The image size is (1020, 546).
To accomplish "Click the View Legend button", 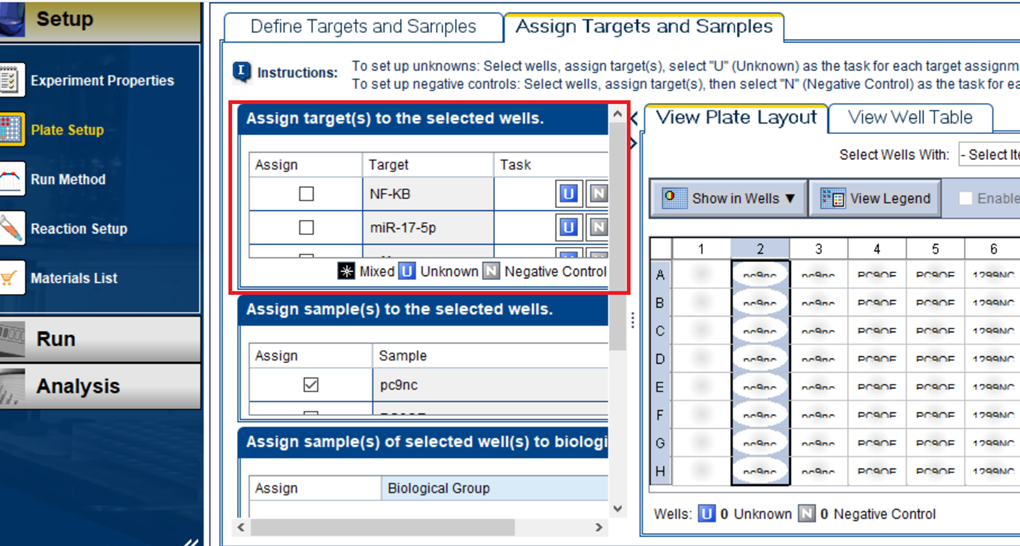I will coord(876,198).
